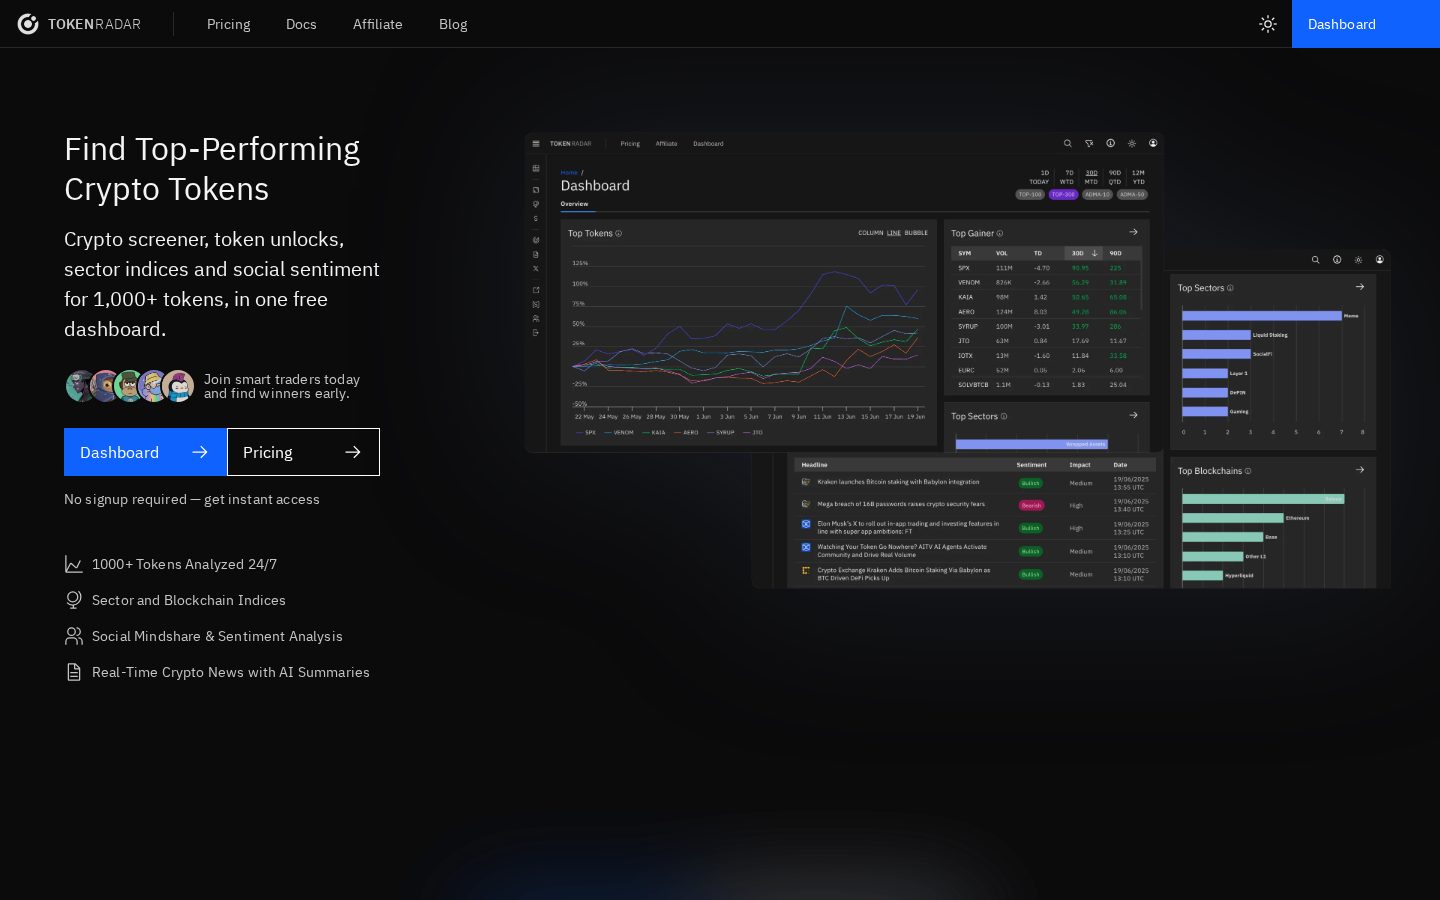Click the TokenRadar logo icon
The width and height of the screenshot is (1440, 900).
coord(28,24)
